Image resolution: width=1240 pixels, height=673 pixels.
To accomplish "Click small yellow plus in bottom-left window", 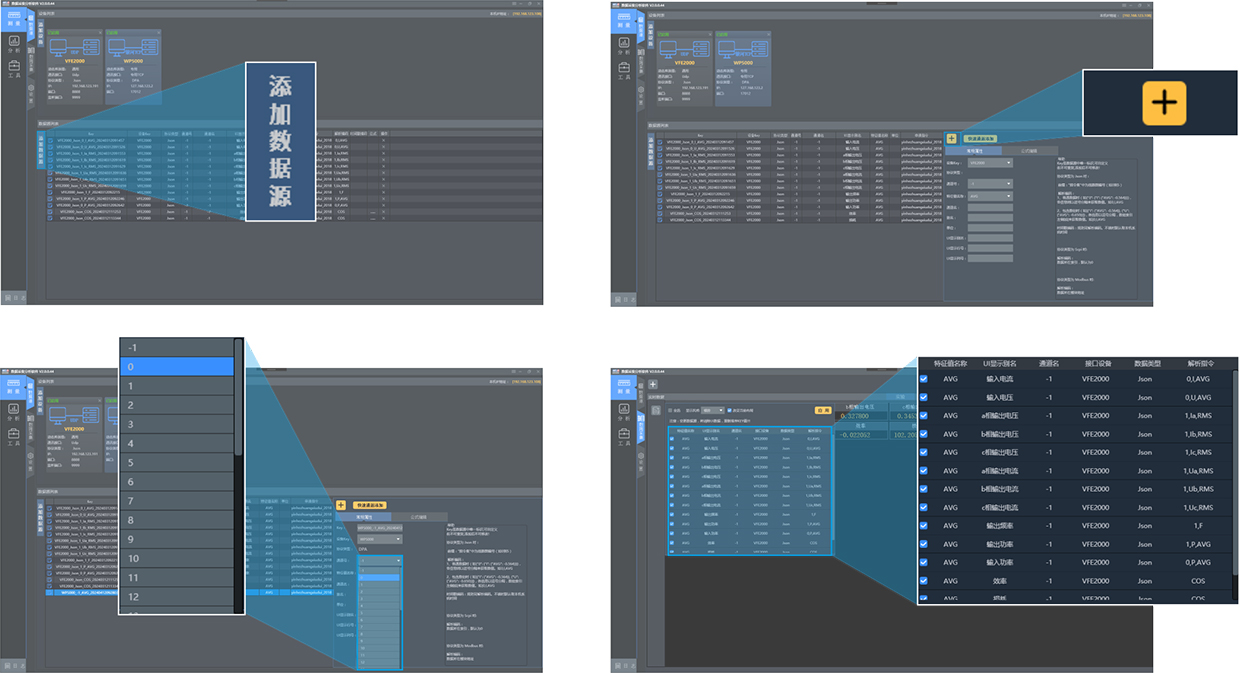I will [x=341, y=506].
